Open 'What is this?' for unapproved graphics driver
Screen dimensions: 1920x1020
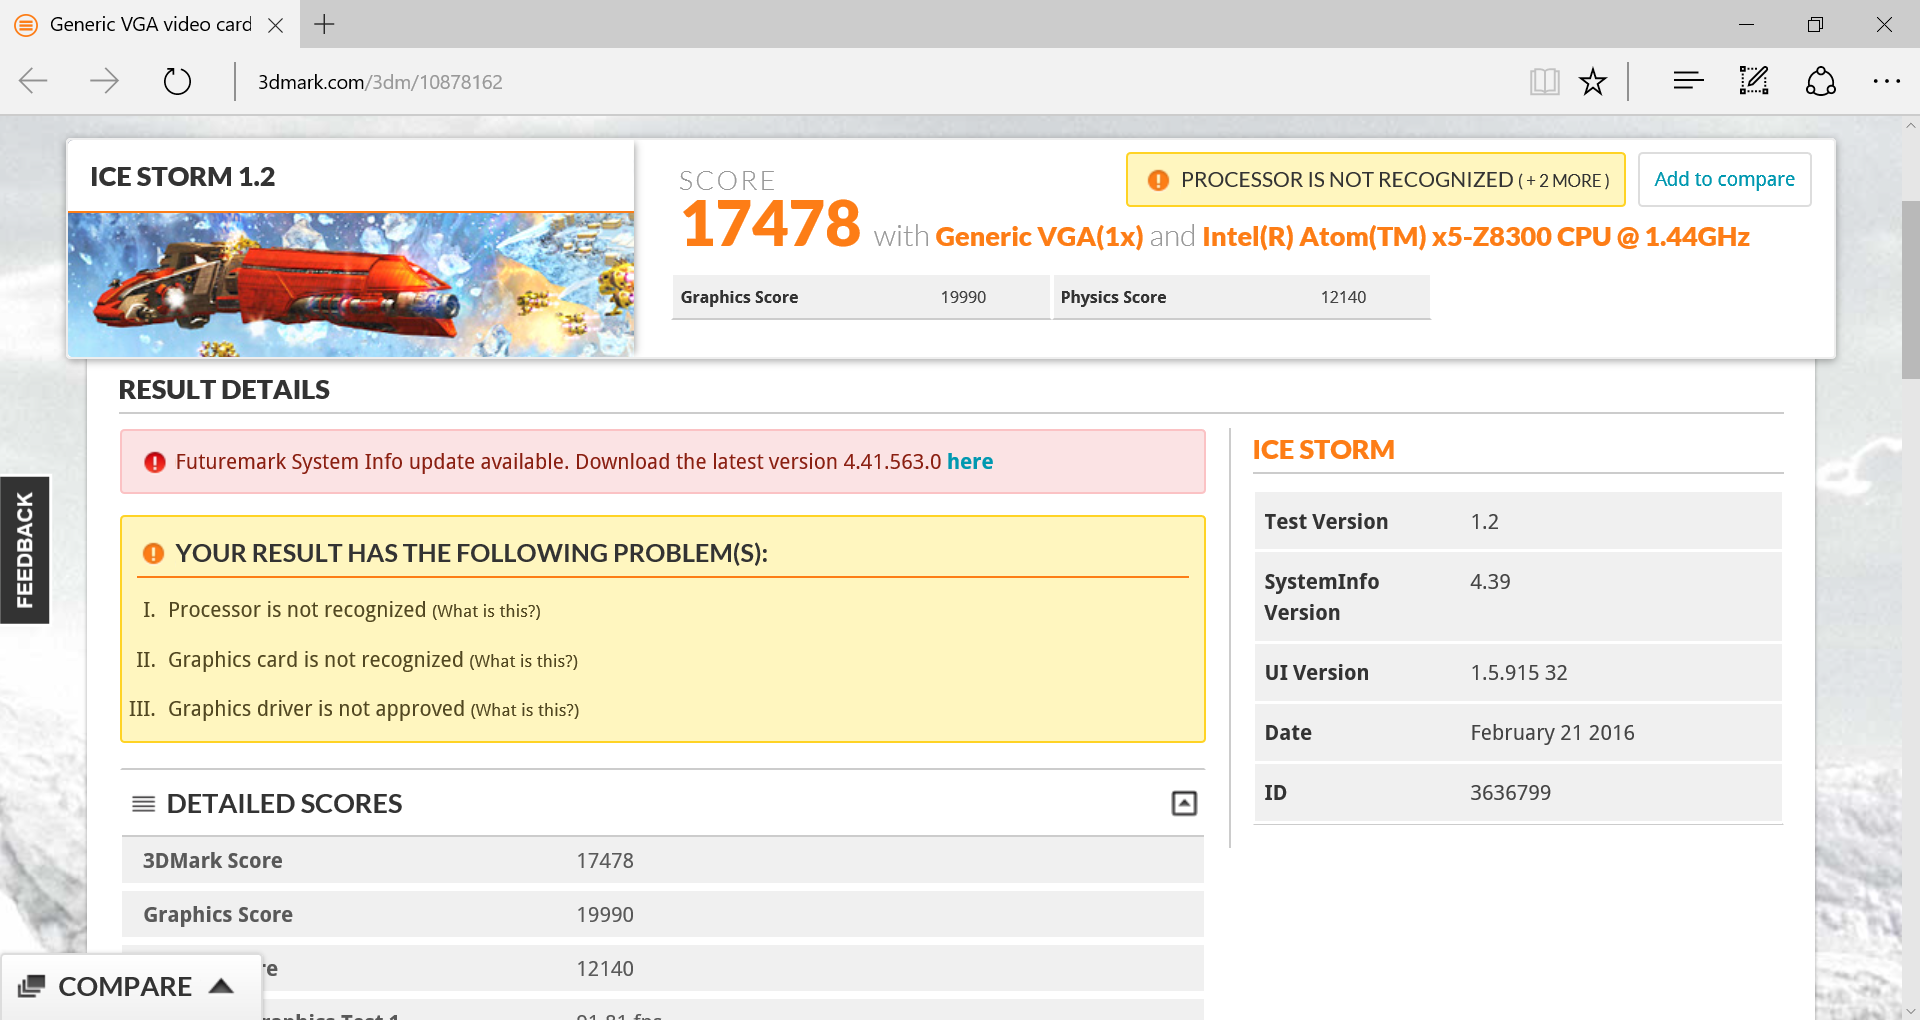[524, 710]
